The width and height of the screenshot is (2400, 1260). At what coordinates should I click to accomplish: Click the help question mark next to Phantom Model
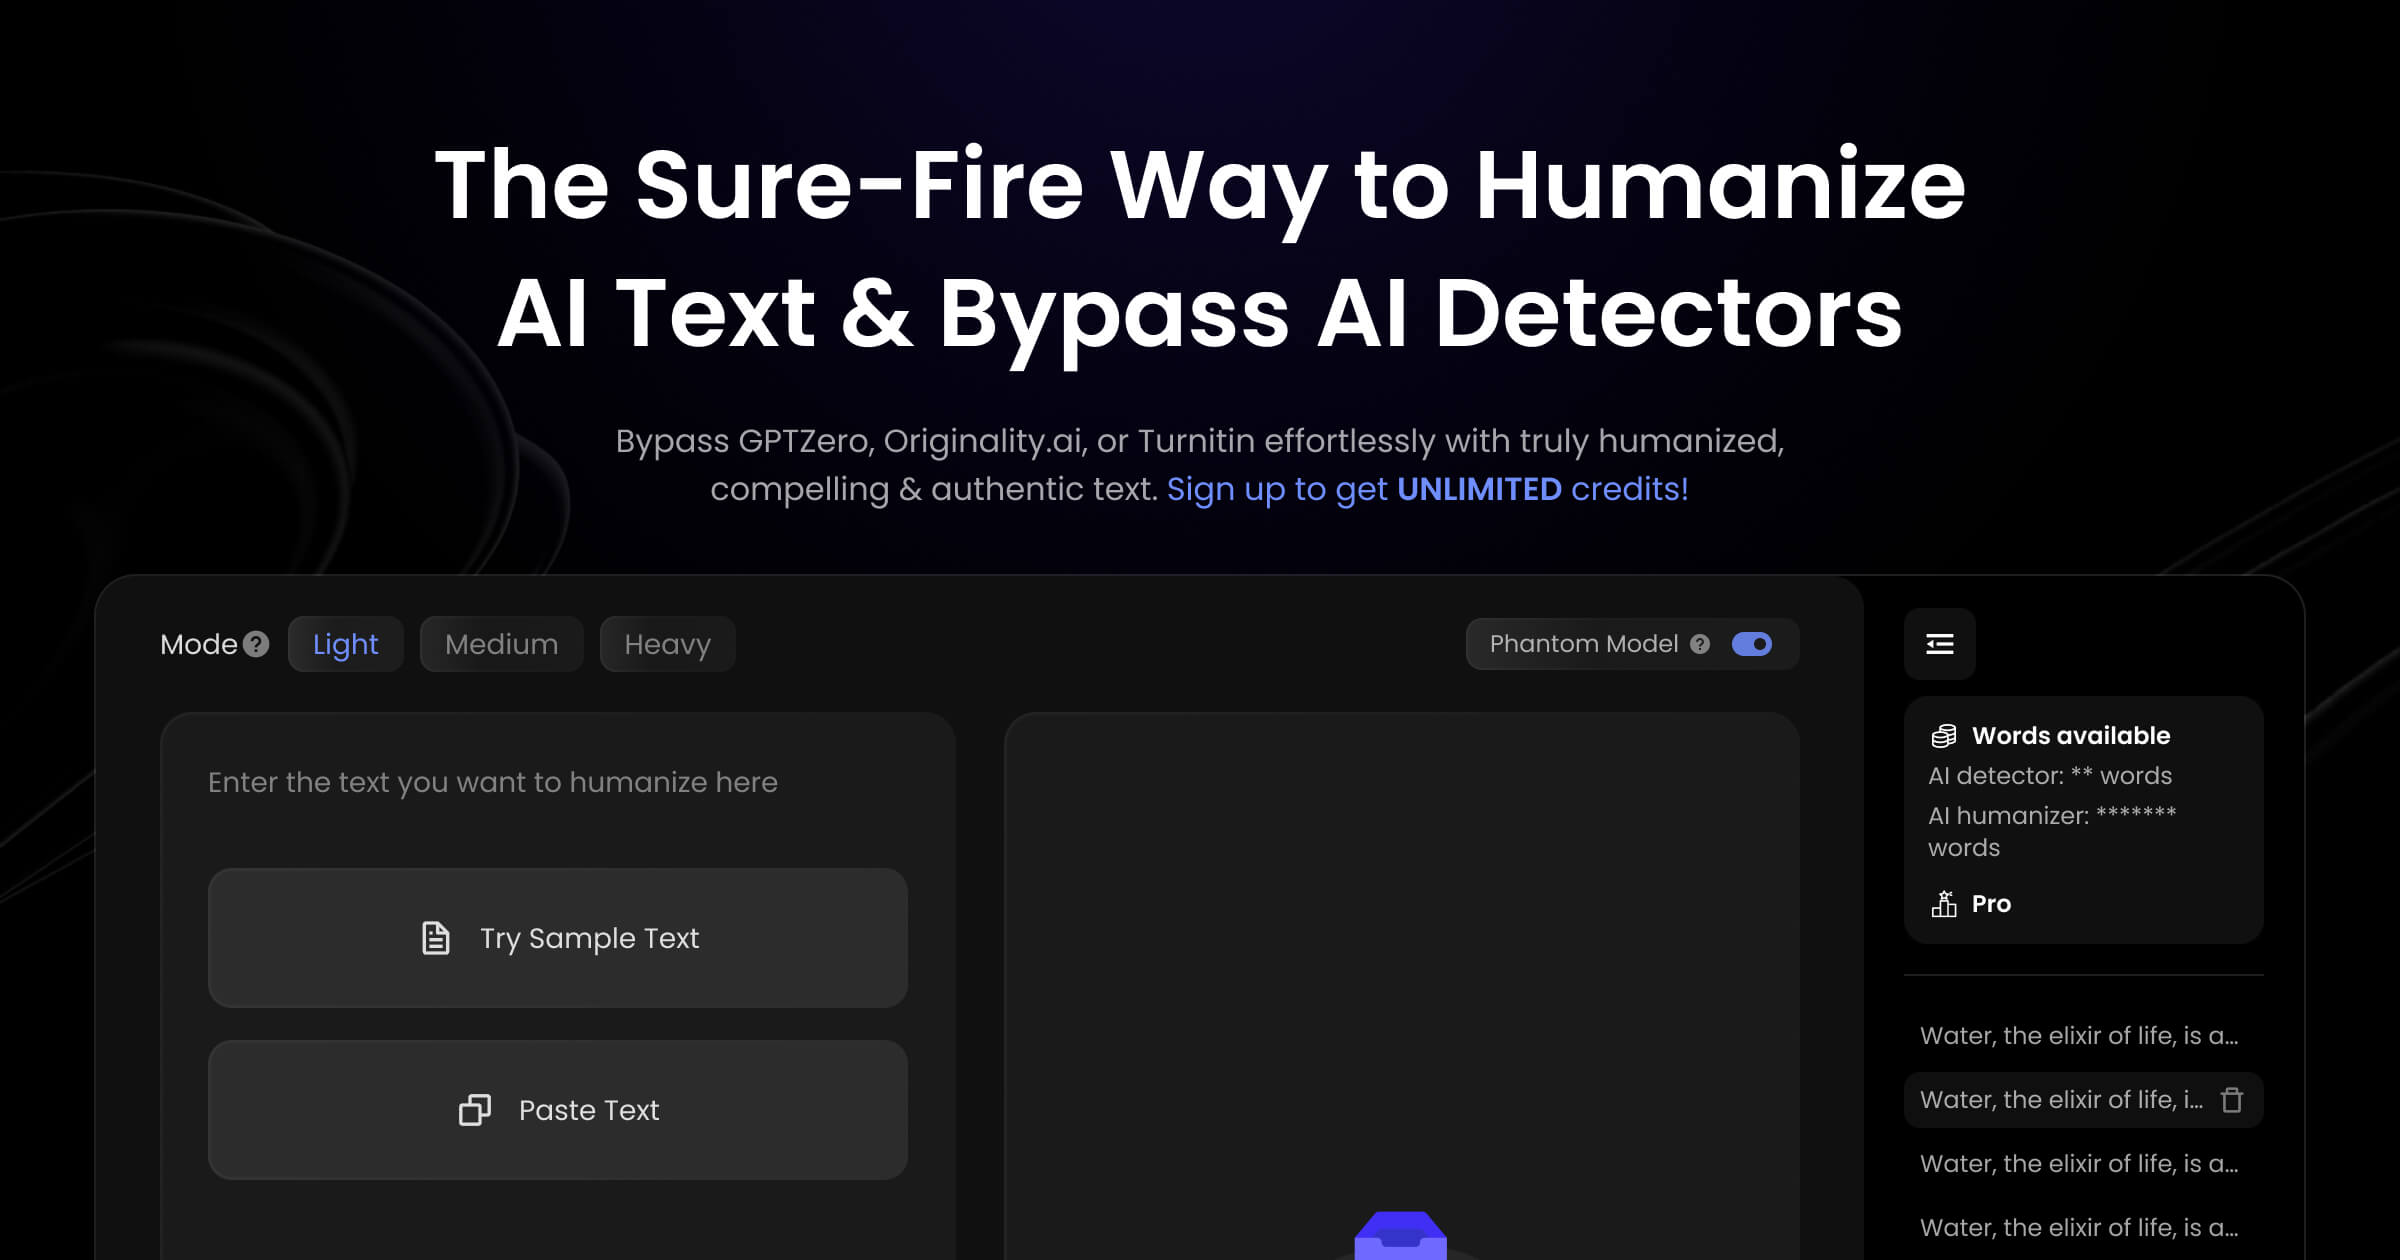pyautogui.click(x=1700, y=644)
